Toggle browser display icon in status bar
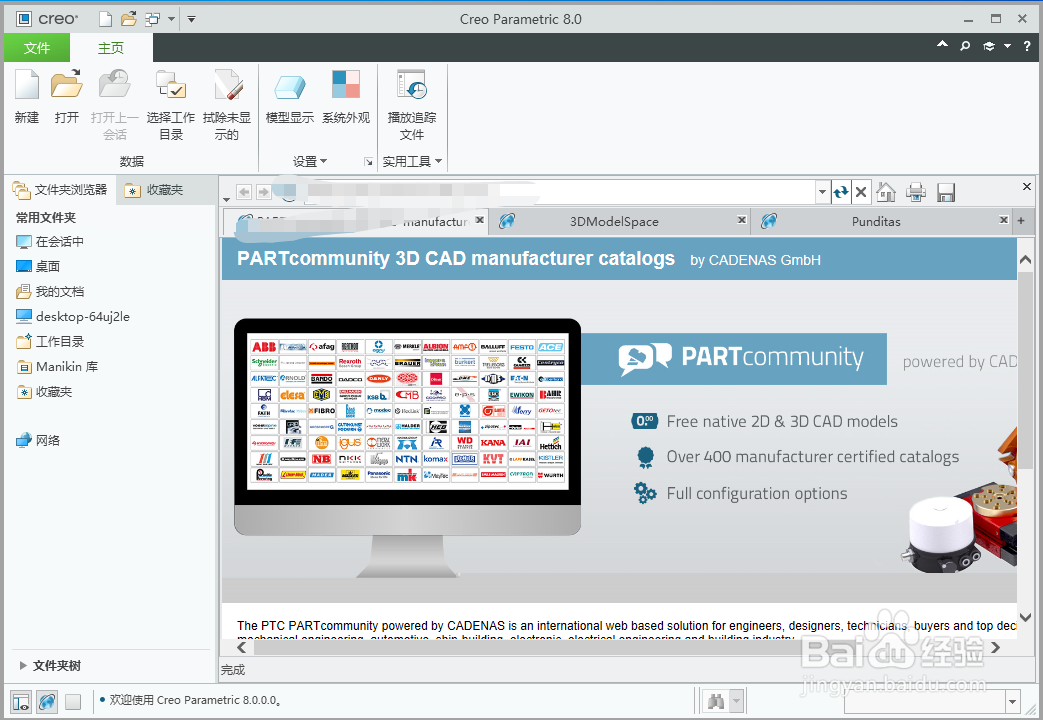This screenshot has height=720, width=1043. (47, 701)
